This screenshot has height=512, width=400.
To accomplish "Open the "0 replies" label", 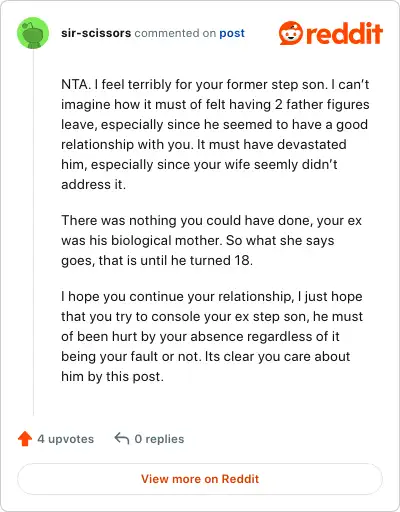I will pyautogui.click(x=159, y=439).
